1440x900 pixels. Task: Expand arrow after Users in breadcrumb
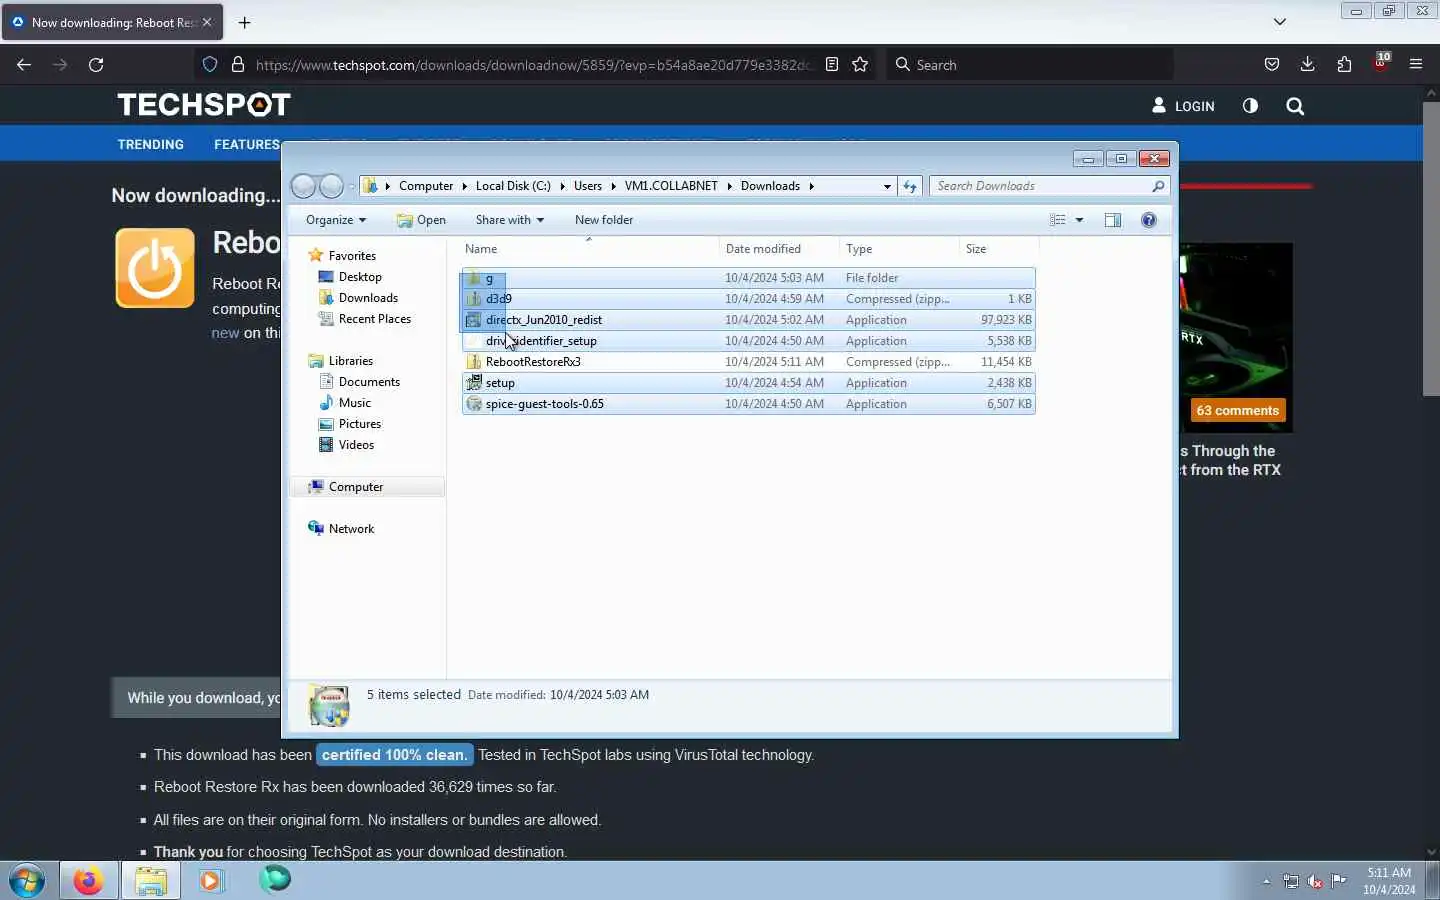pos(614,186)
